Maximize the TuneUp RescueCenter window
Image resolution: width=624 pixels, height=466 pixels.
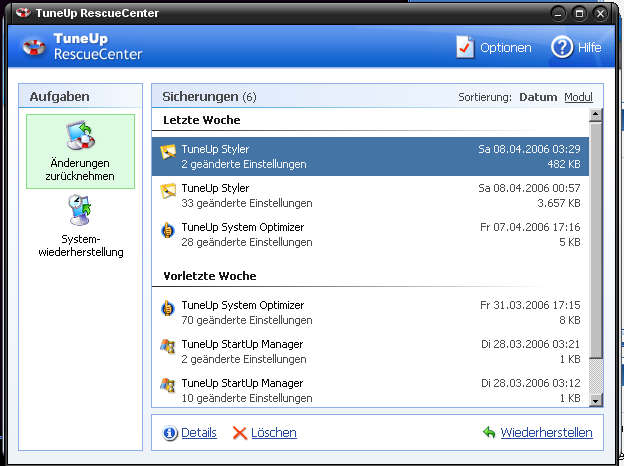579,14
